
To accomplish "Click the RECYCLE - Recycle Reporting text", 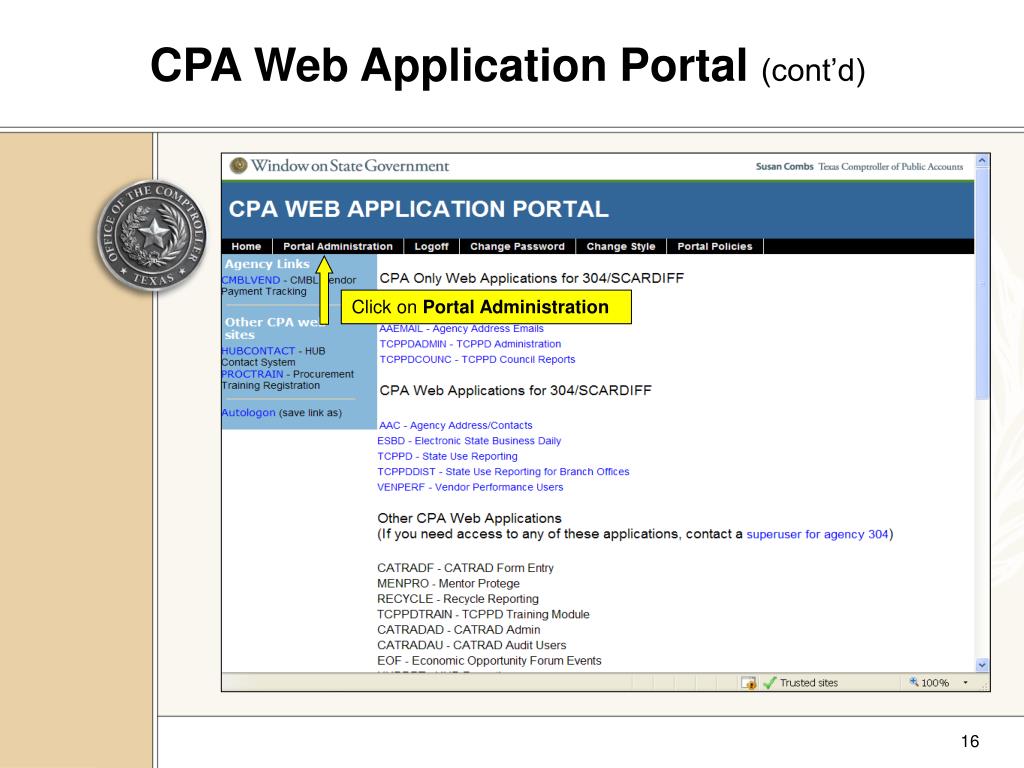I will coord(458,599).
